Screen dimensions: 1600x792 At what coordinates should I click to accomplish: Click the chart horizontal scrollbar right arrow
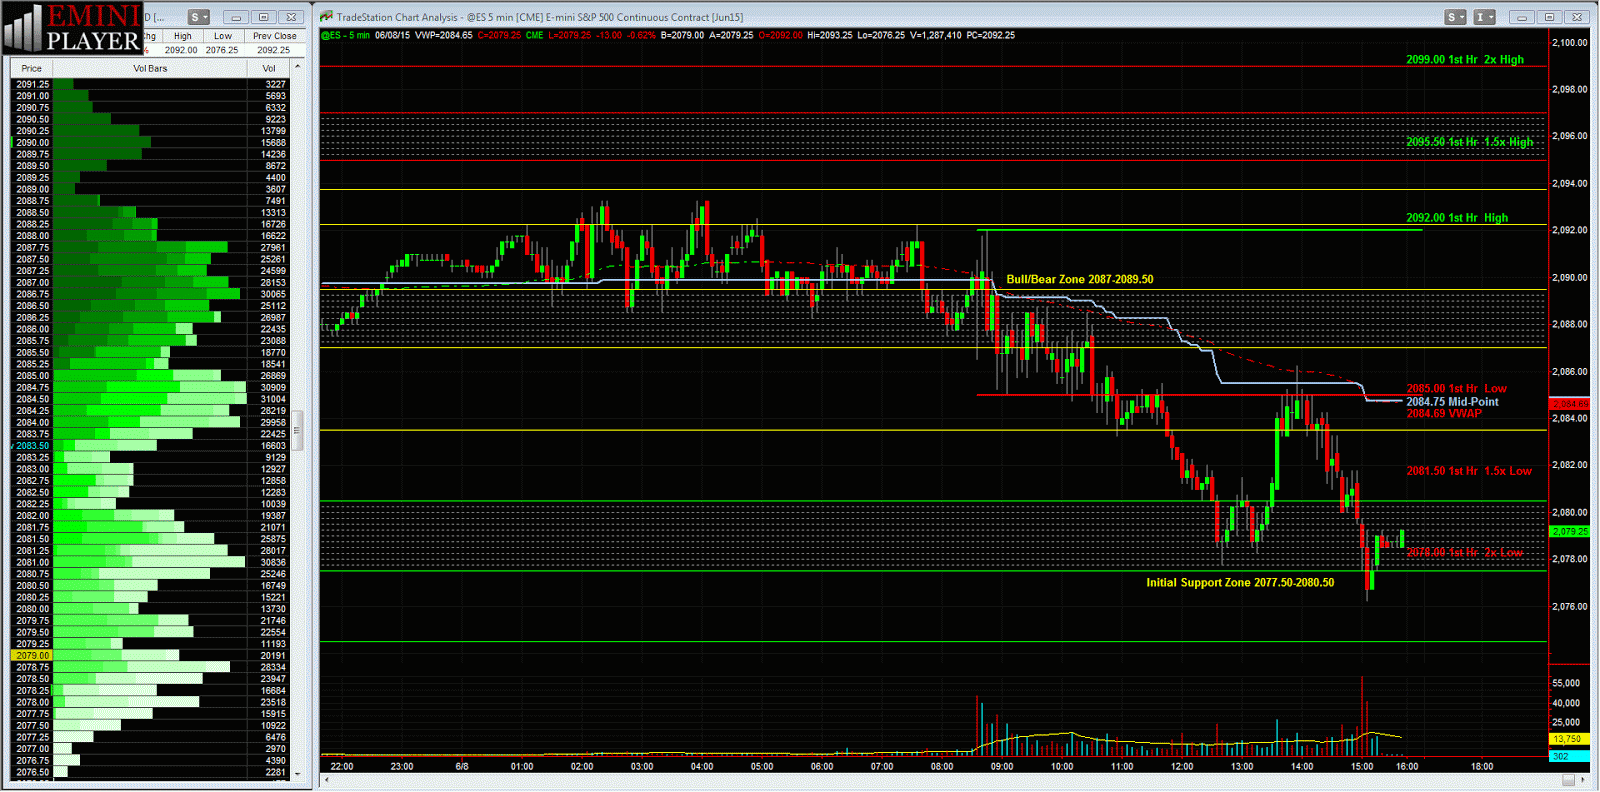pos(1584,780)
